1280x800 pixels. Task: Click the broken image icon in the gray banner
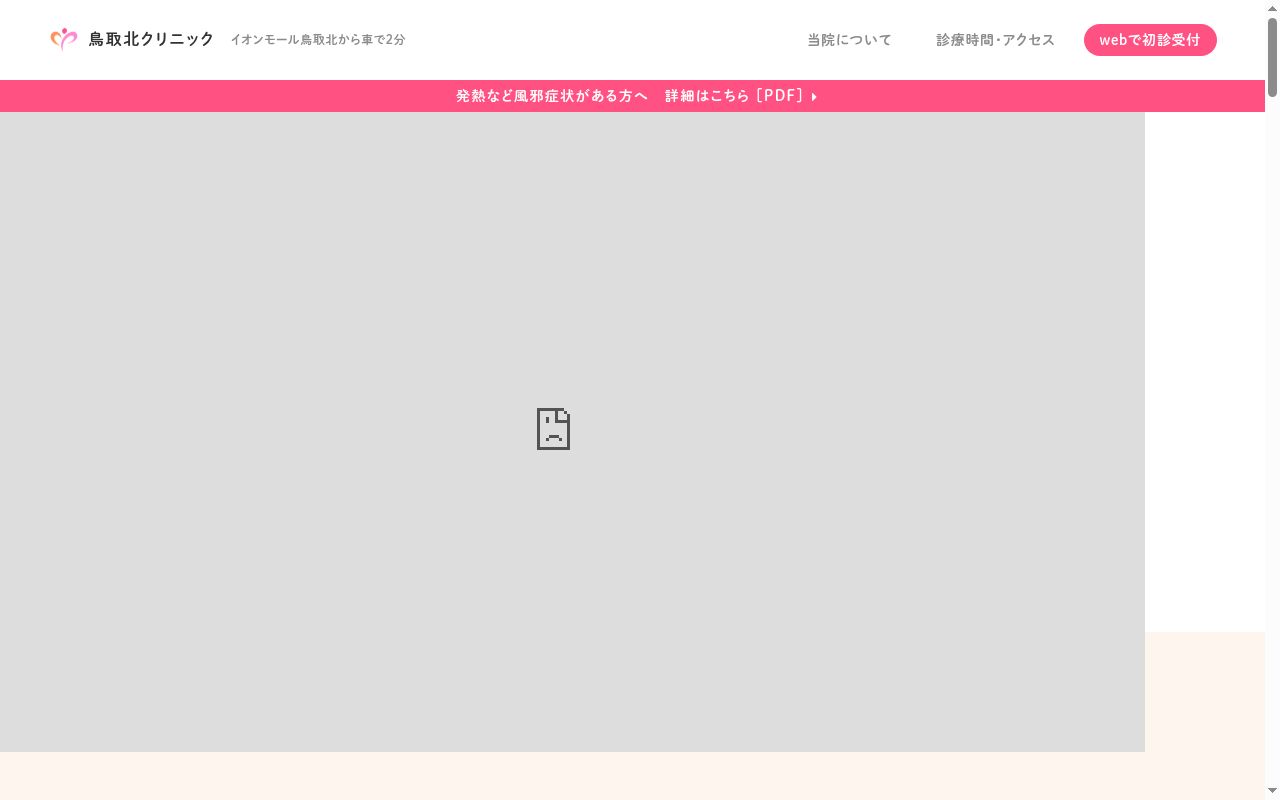[553, 429]
